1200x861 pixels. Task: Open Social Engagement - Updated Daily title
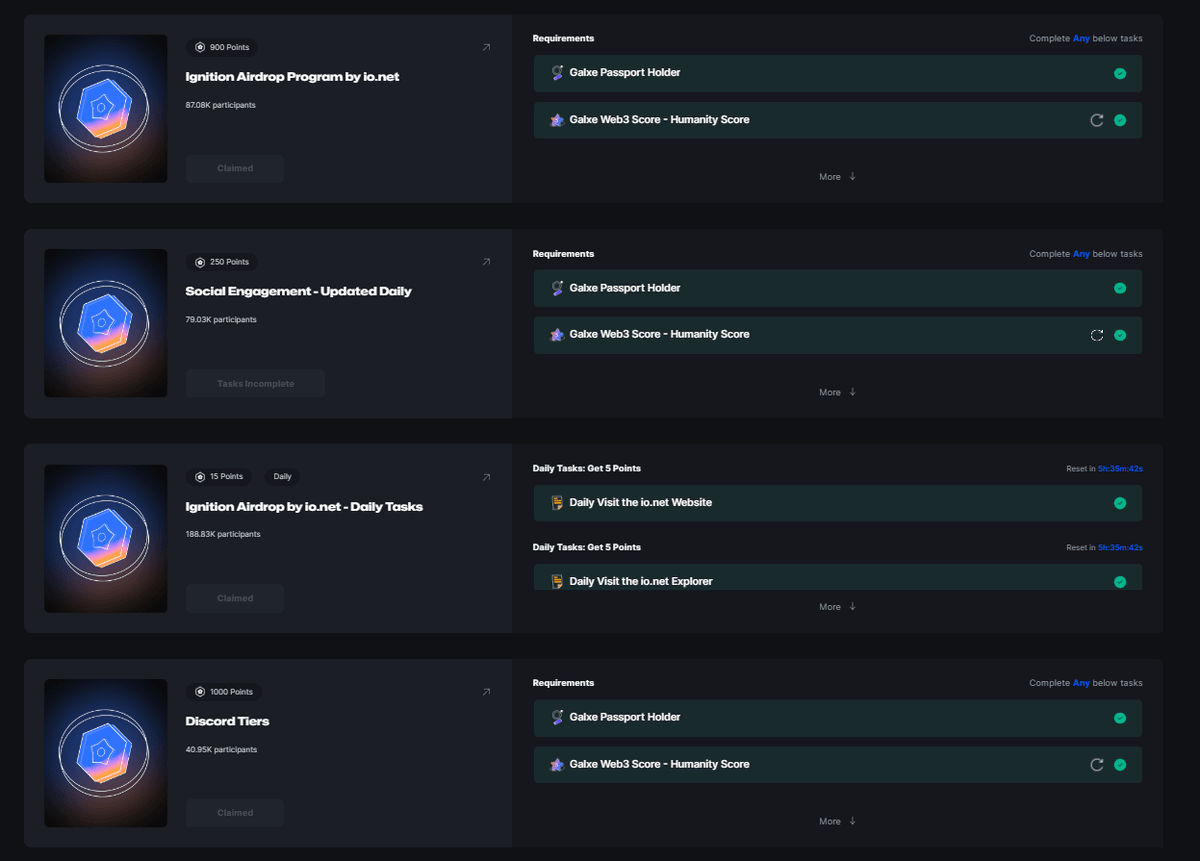pyautogui.click(x=299, y=292)
